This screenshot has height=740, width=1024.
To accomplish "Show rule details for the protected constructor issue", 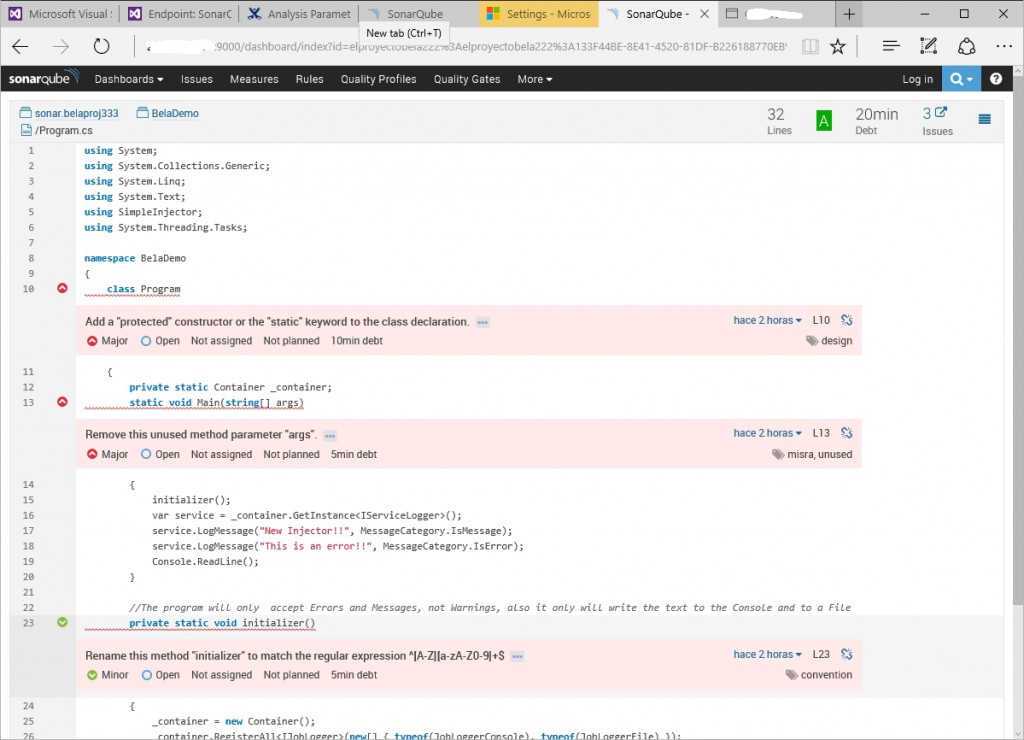I will tap(483, 322).
